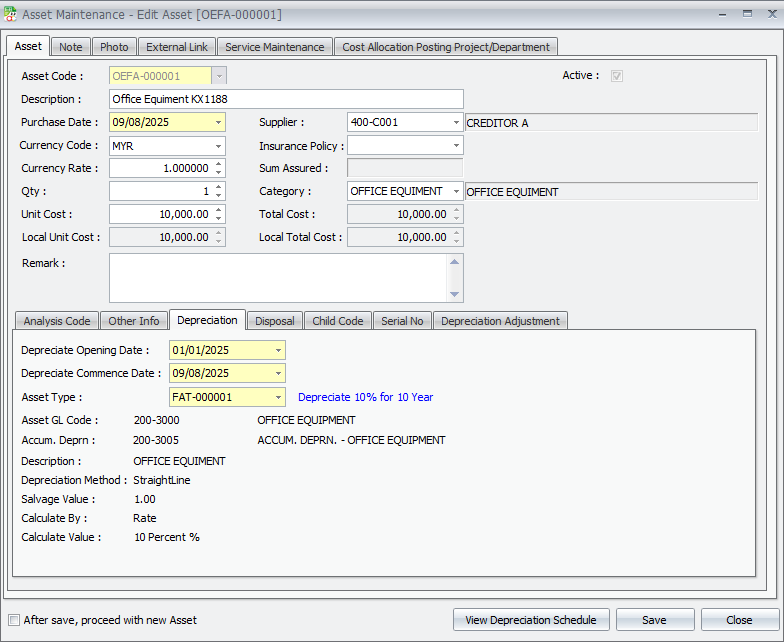Click the application icon in the title bar
Screen dimensions: 784x642
(x=10, y=14)
